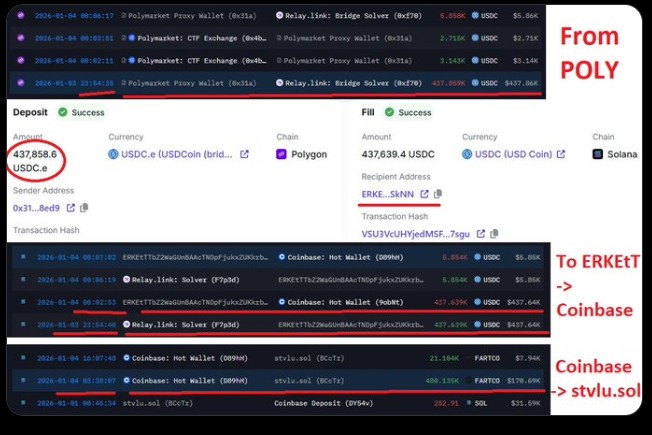Open sender address 0x31...8ed9 in explorer
The height and width of the screenshot is (435, 652).
[70, 208]
